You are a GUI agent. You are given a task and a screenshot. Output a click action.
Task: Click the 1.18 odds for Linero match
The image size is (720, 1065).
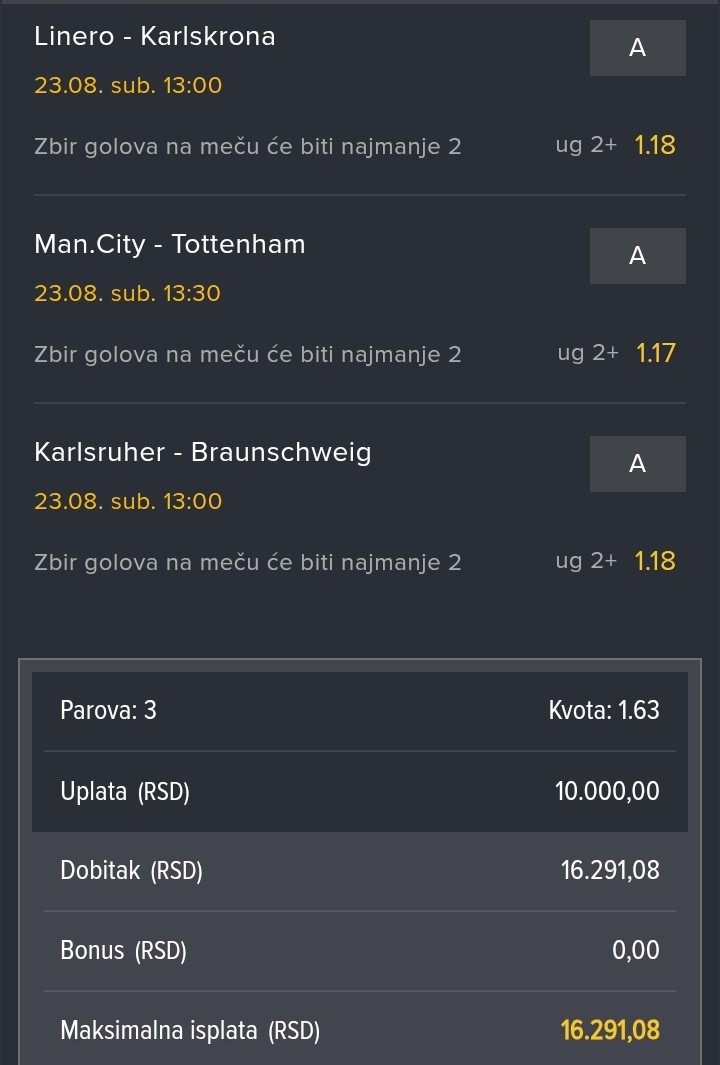655,145
